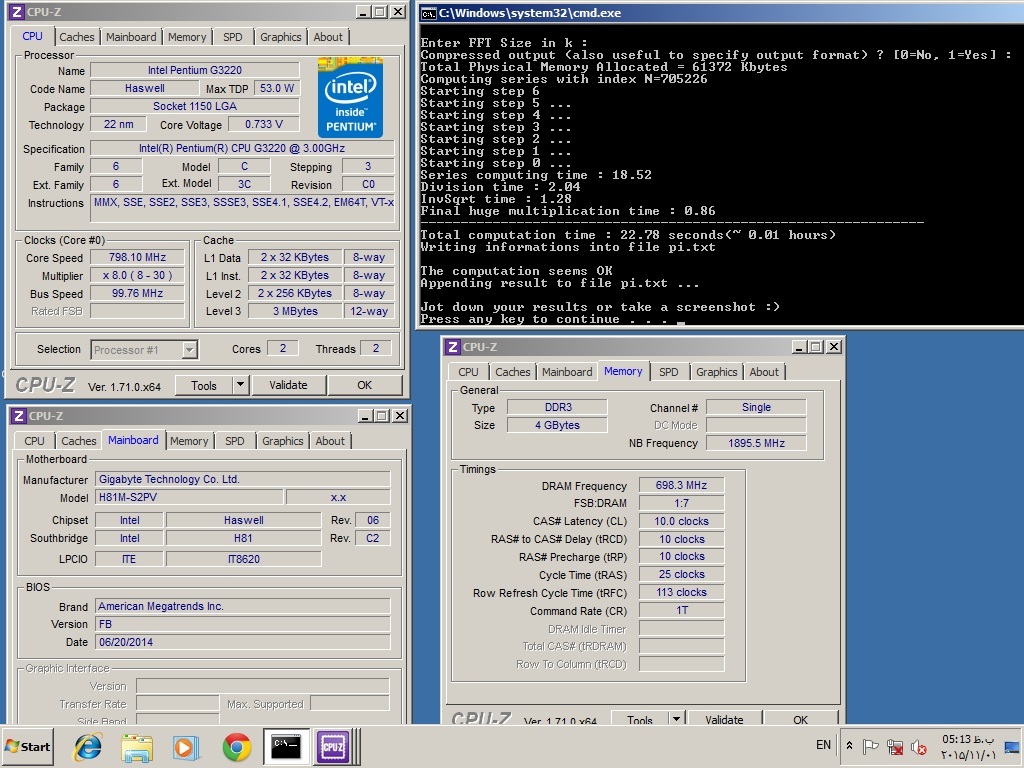Click CPU-Z icon in Memory window title bar
Viewport: 1024px width, 768px height.
tap(453, 347)
